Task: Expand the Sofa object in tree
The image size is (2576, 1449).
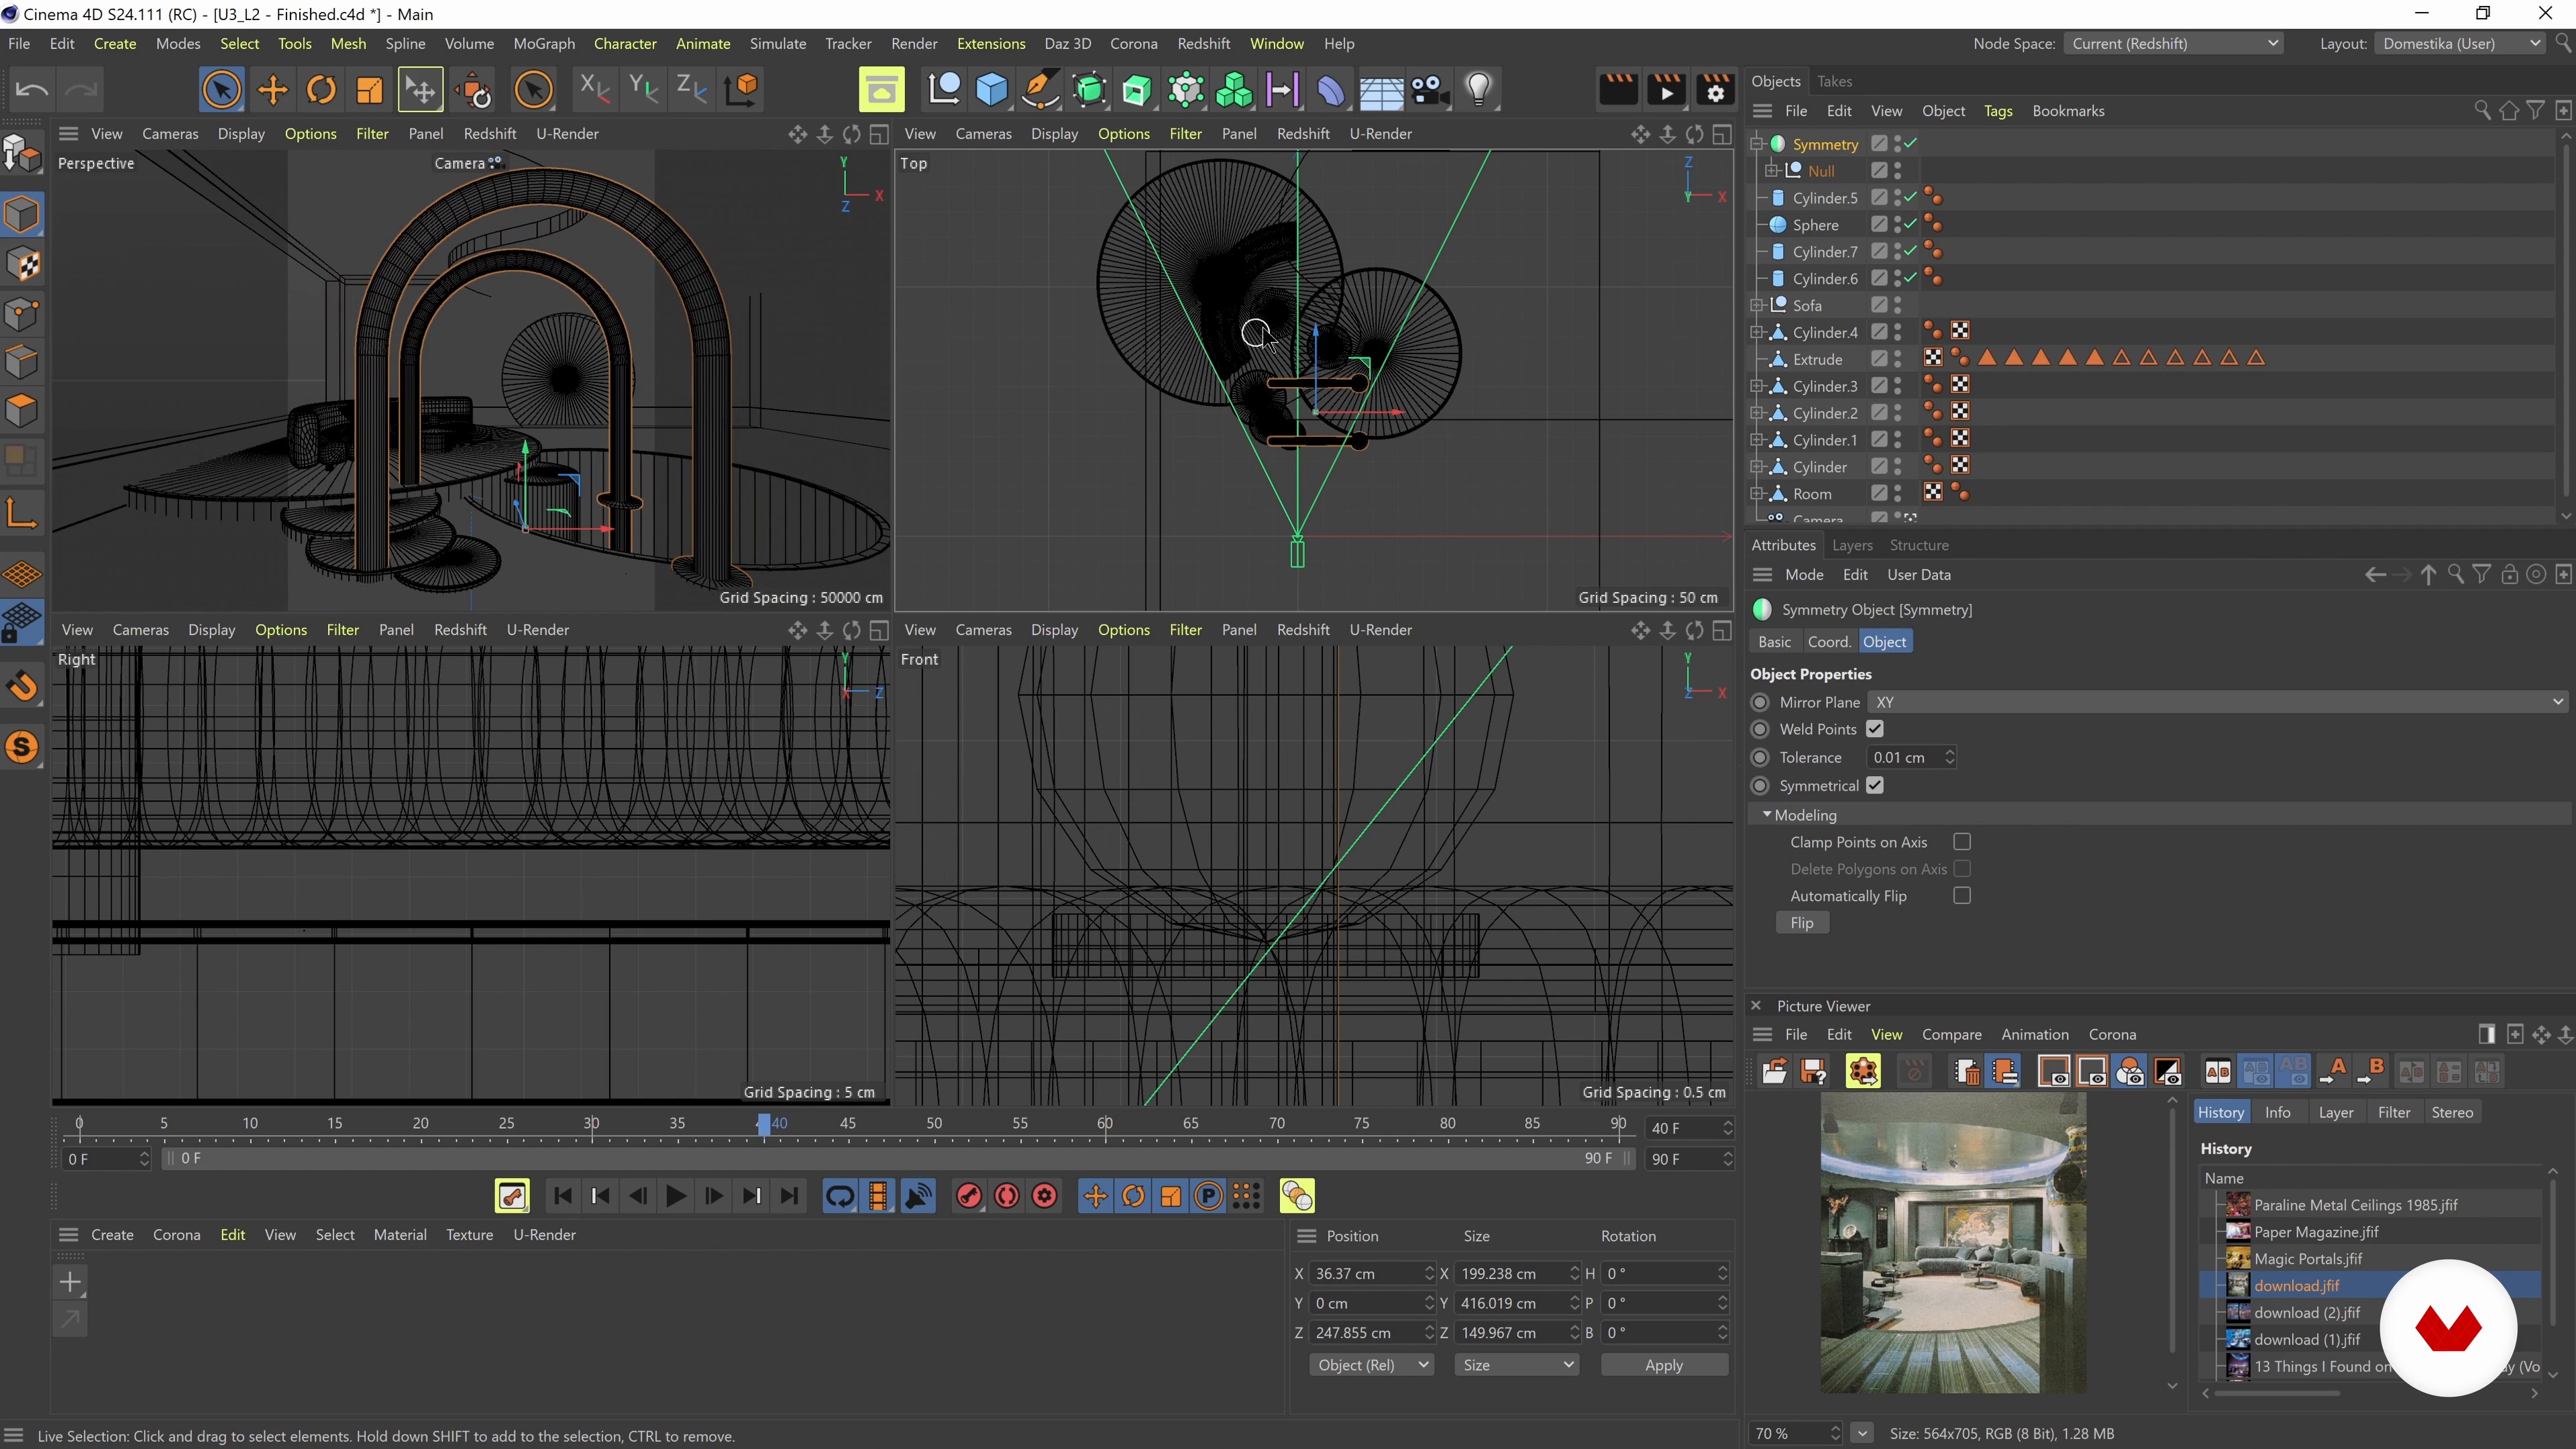Action: [1757, 305]
